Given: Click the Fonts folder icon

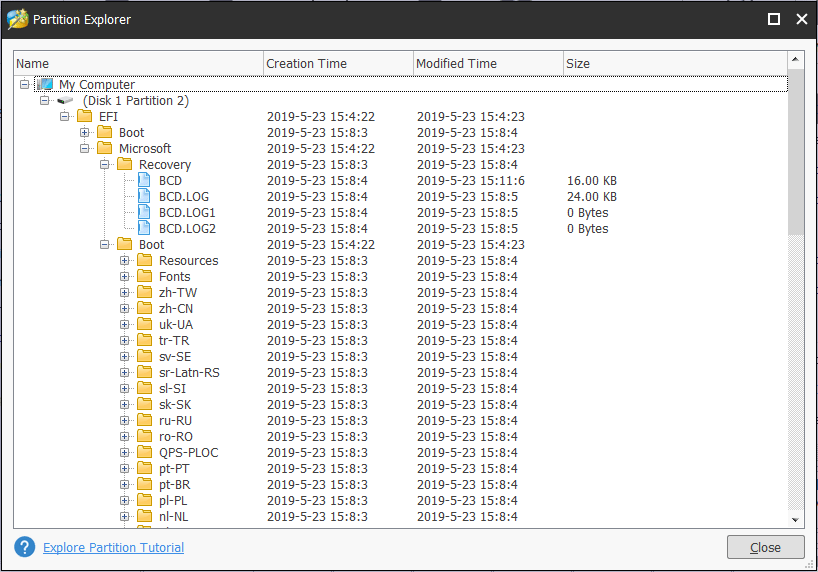Looking at the screenshot, I should pos(145,276).
